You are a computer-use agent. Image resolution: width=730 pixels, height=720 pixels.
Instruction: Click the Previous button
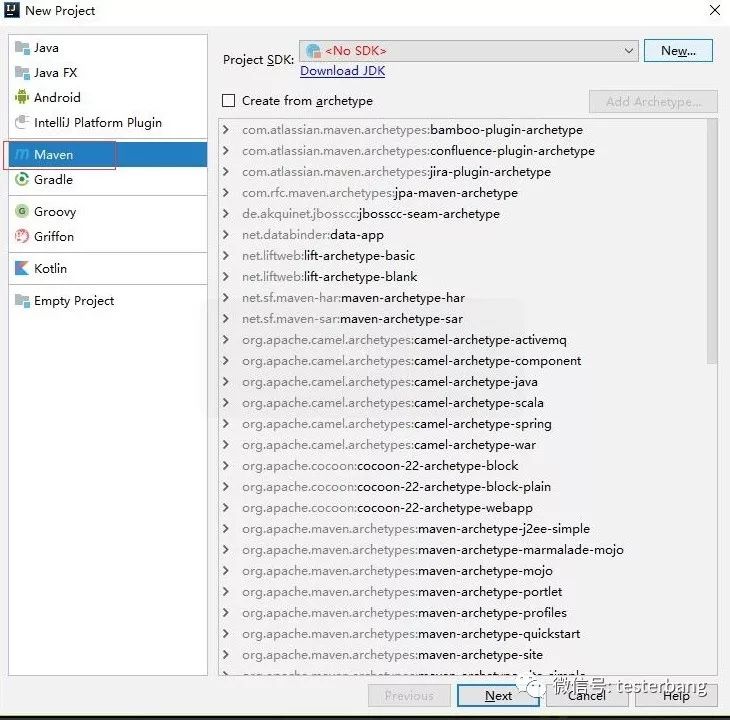click(409, 695)
